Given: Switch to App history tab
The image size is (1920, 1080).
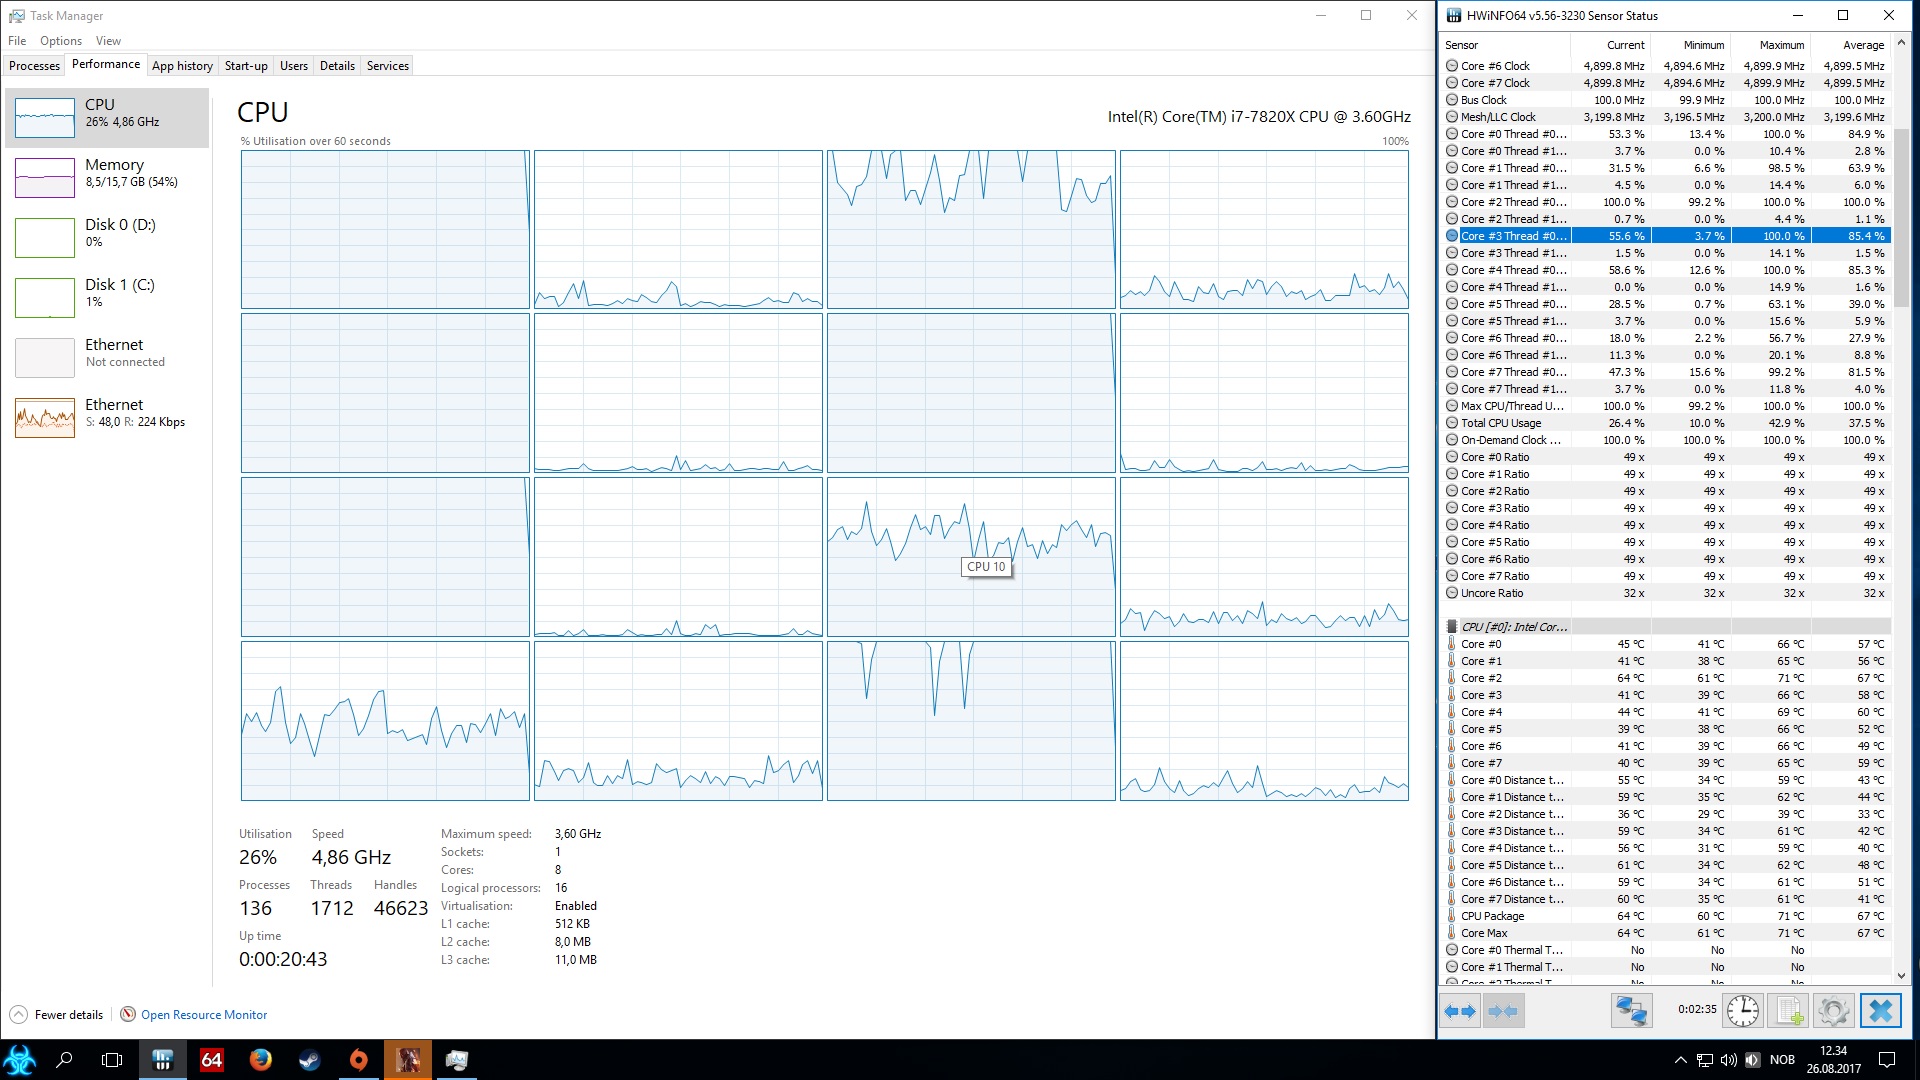Looking at the screenshot, I should click(x=182, y=66).
